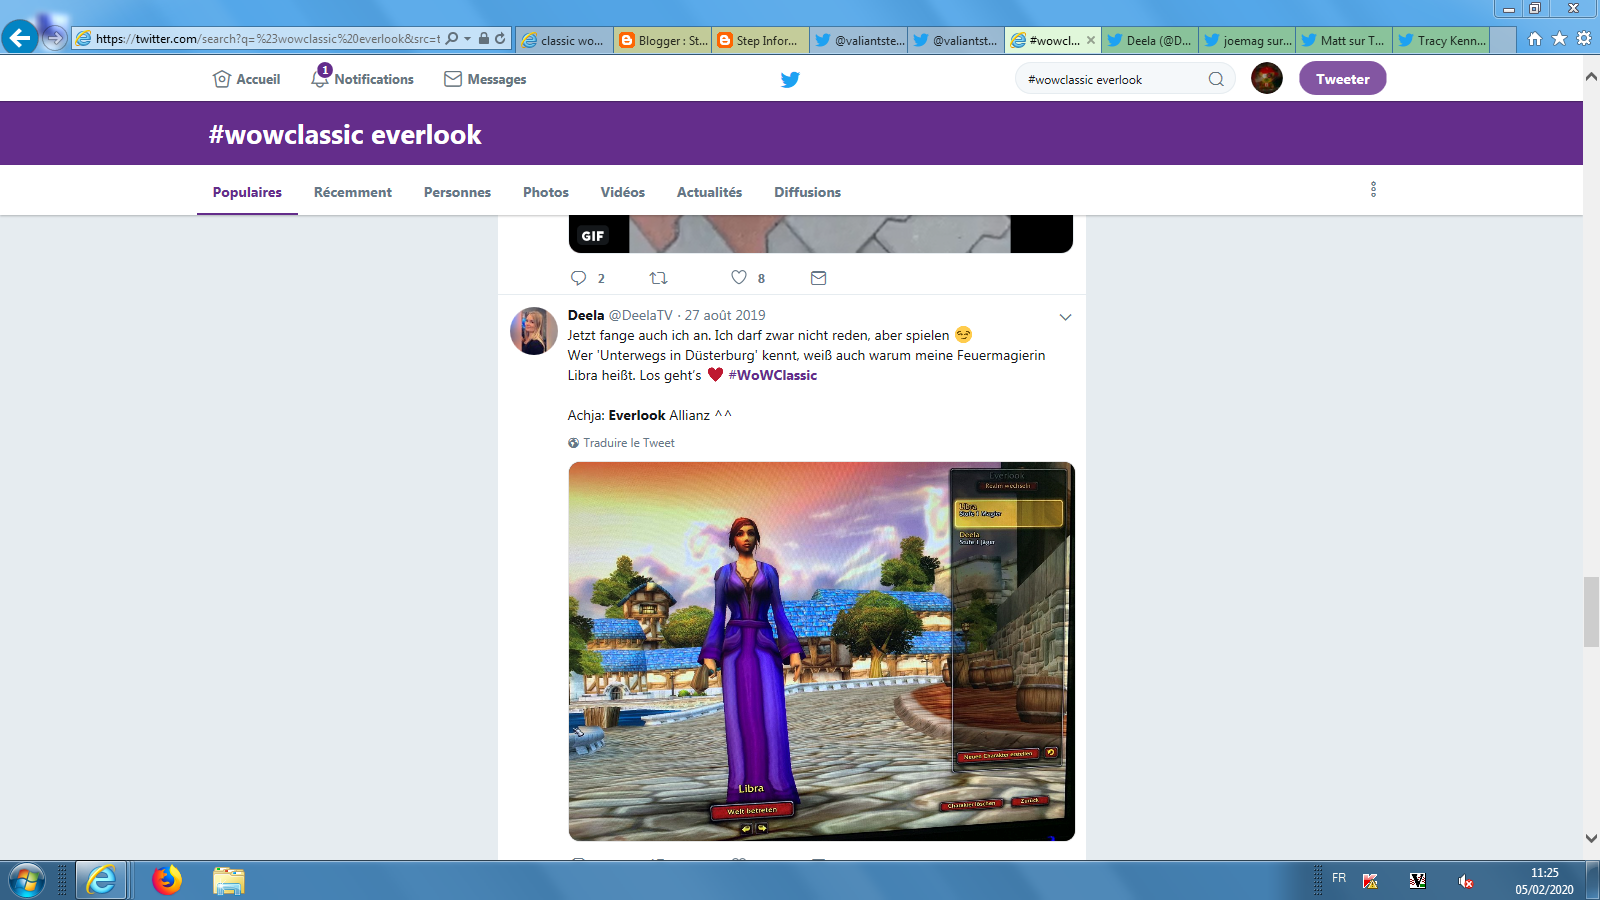The height and width of the screenshot is (900, 1600).
Task: Open Windows Explorer folder from taskbar
Action: (x=228, y=880)
